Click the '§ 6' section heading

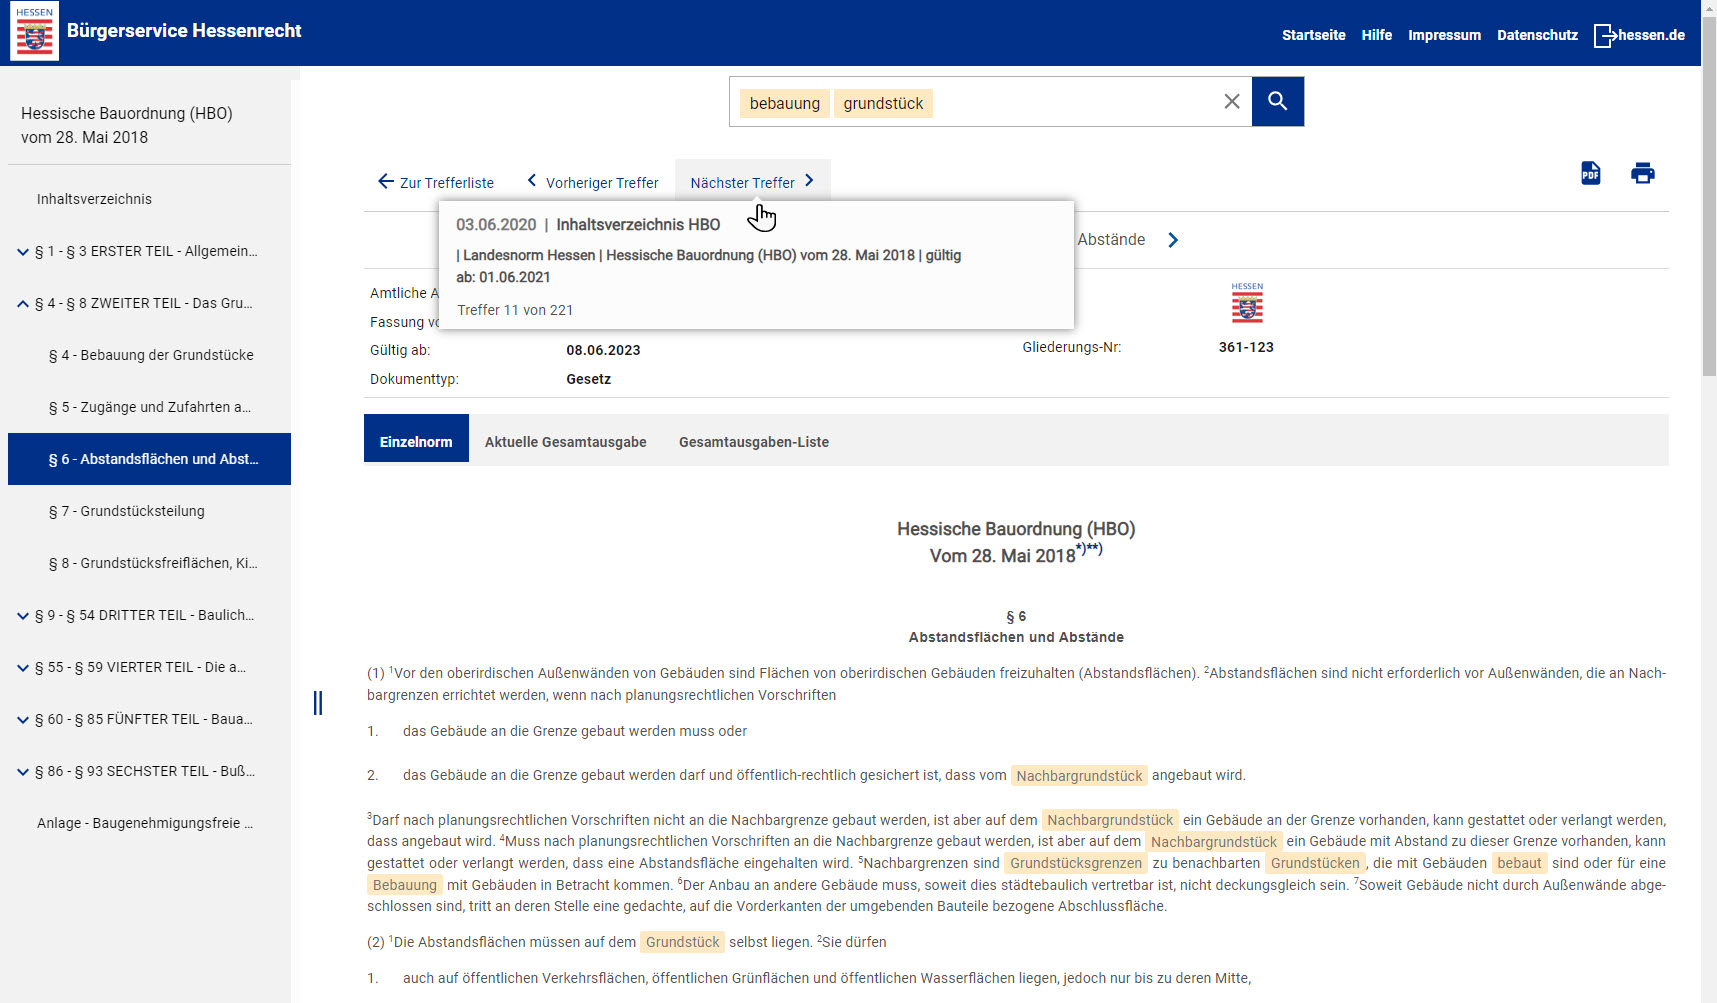click(x=1016, y=616)
